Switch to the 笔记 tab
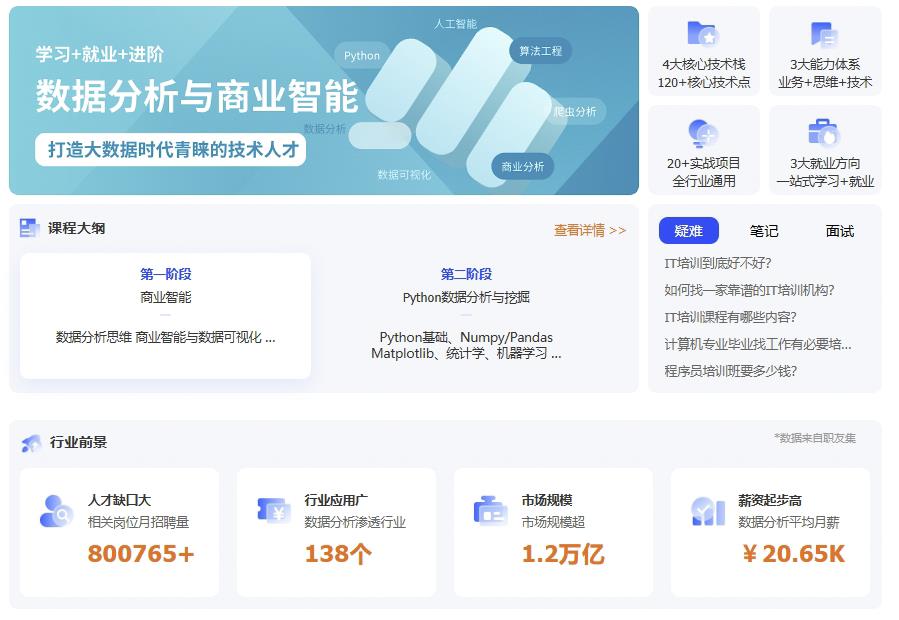Image resolution: width=899 pixels, height=620 pixels. tap(764, 231)
